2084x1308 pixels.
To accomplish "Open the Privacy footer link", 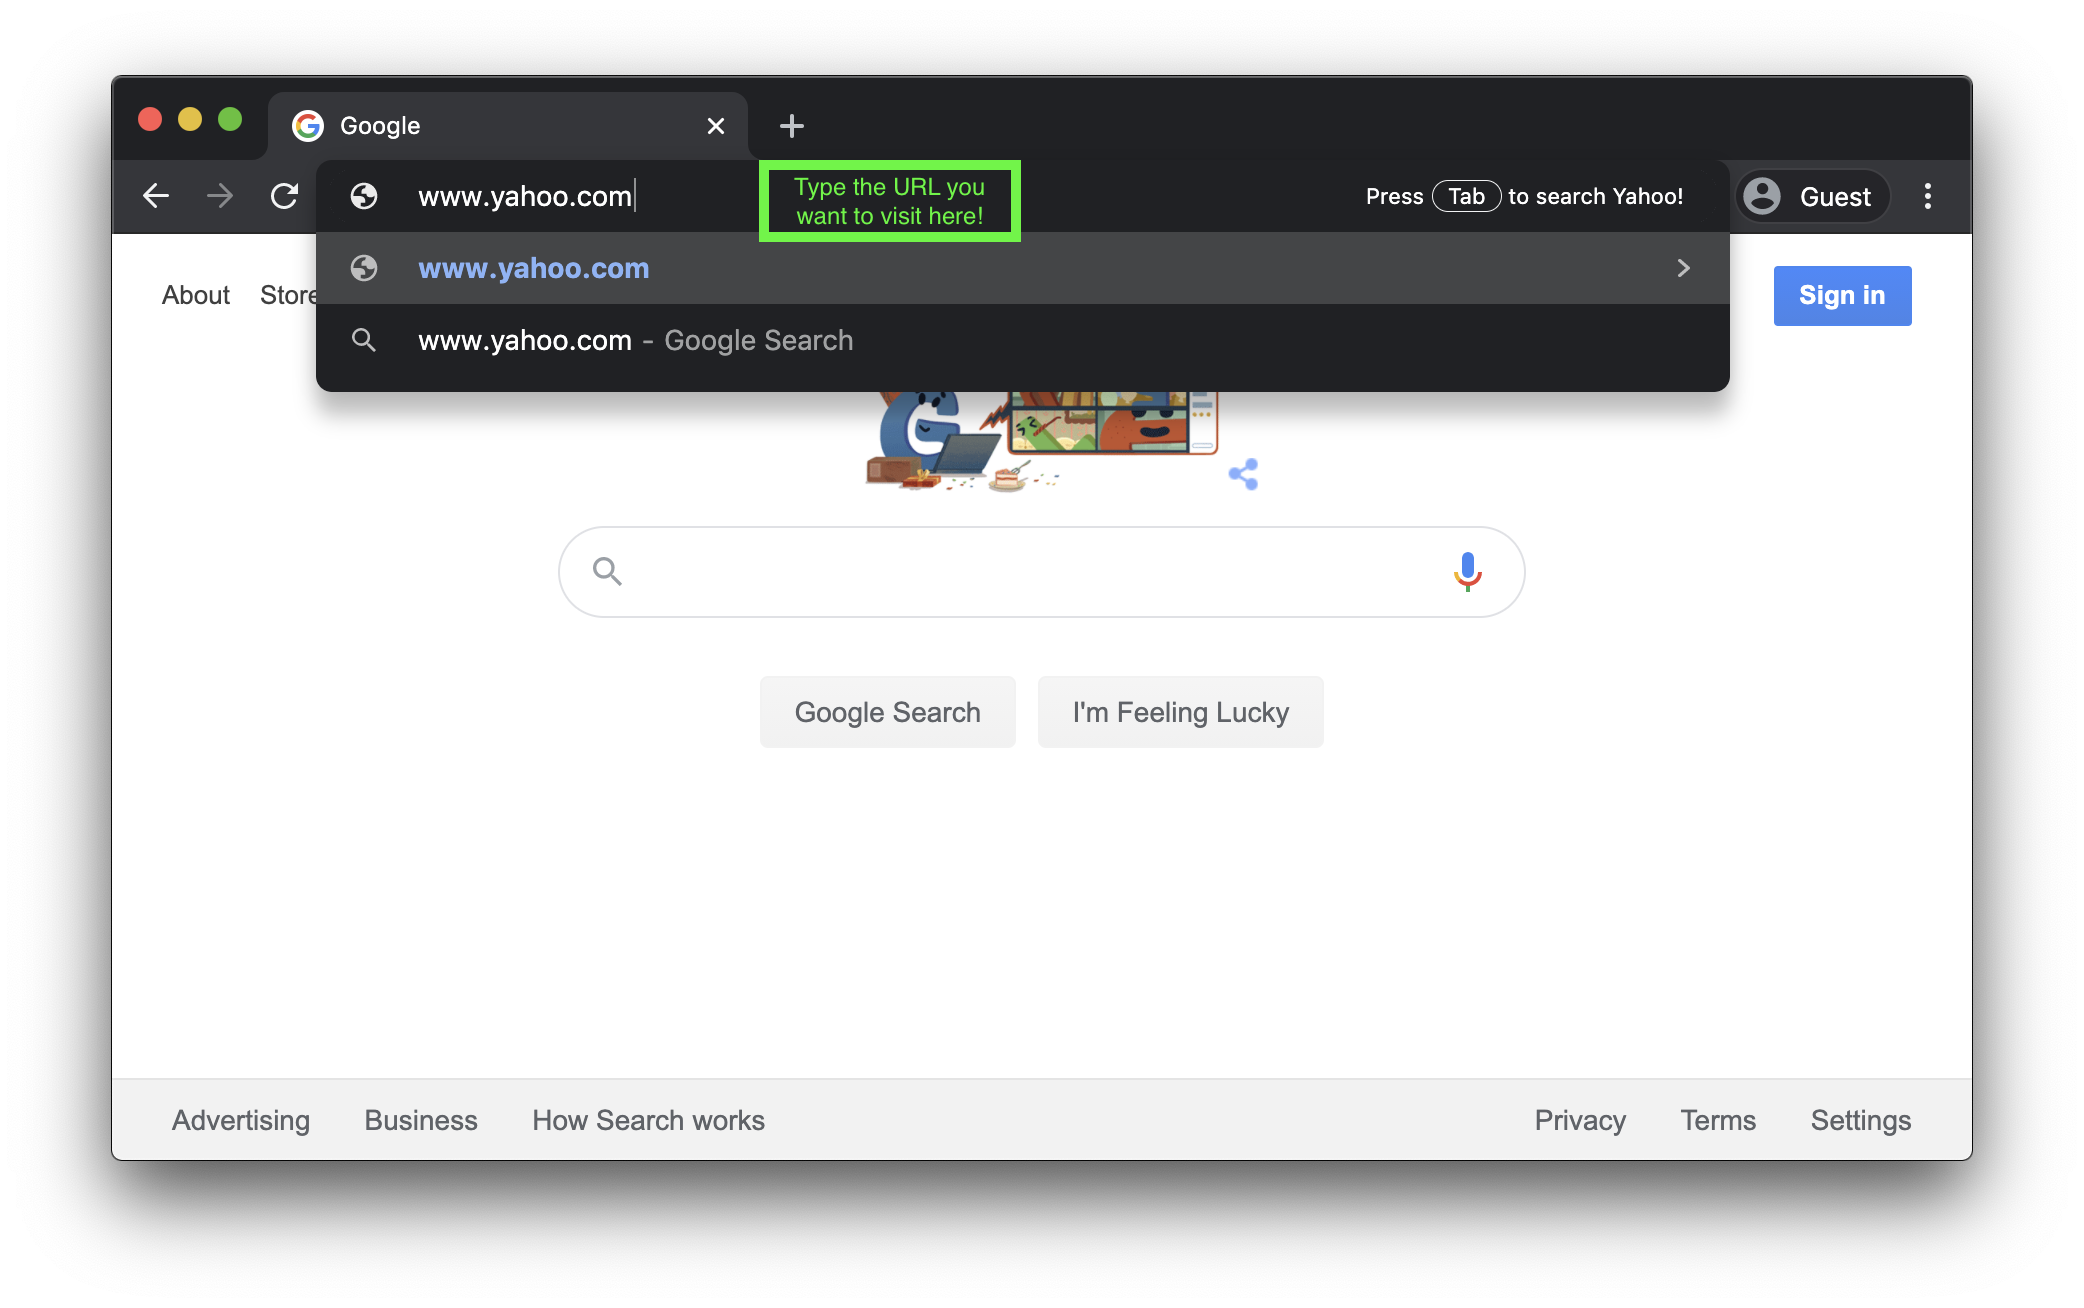I will tap(1580, 1120).
